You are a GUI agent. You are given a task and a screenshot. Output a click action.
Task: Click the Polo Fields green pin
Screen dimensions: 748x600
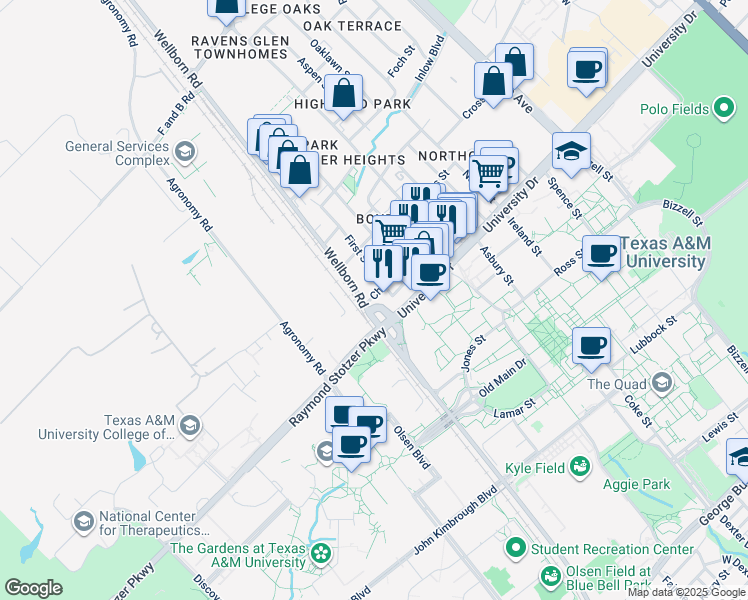[724, 108]
